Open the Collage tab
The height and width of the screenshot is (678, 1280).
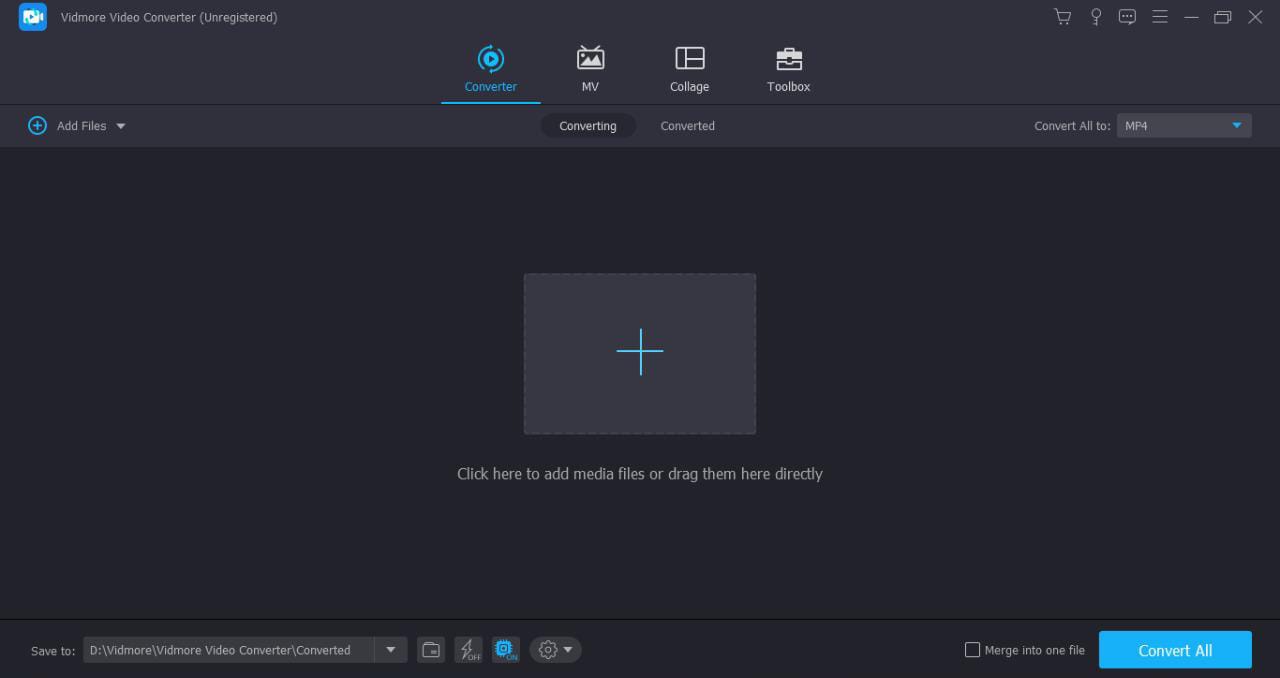[689, 70]
